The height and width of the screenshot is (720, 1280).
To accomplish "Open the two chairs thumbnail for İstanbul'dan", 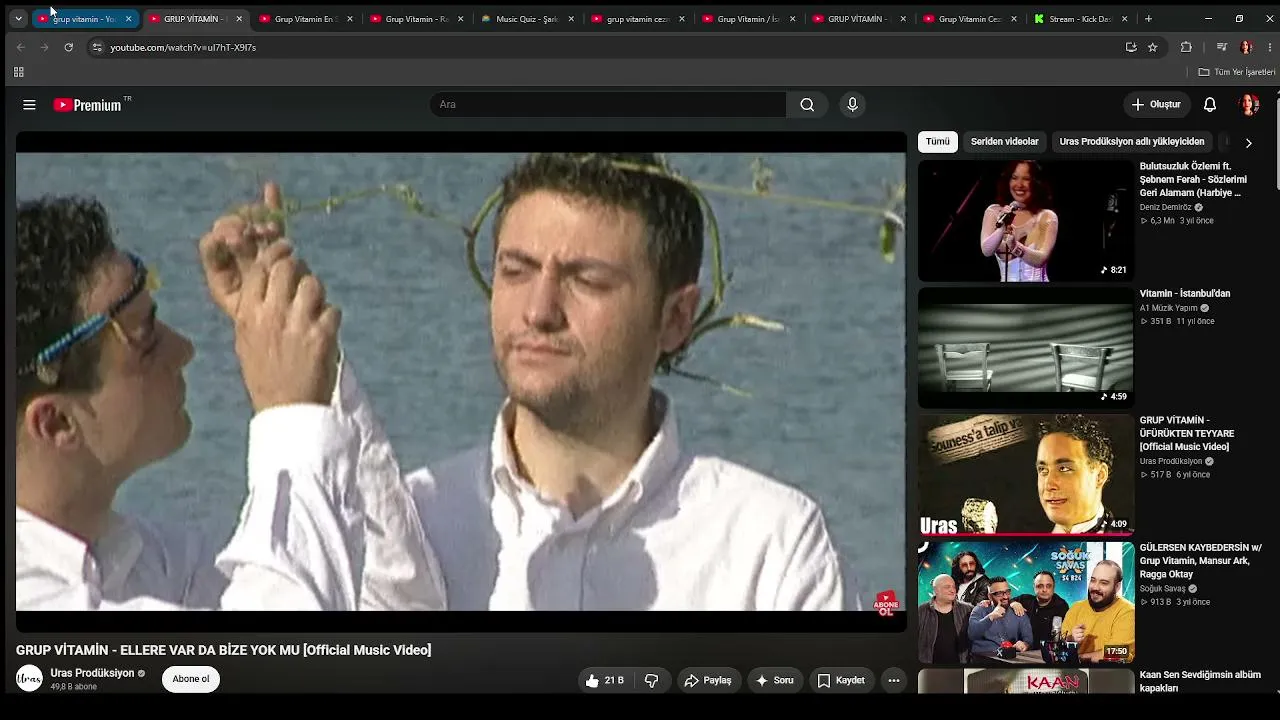I will (1026, 348).
